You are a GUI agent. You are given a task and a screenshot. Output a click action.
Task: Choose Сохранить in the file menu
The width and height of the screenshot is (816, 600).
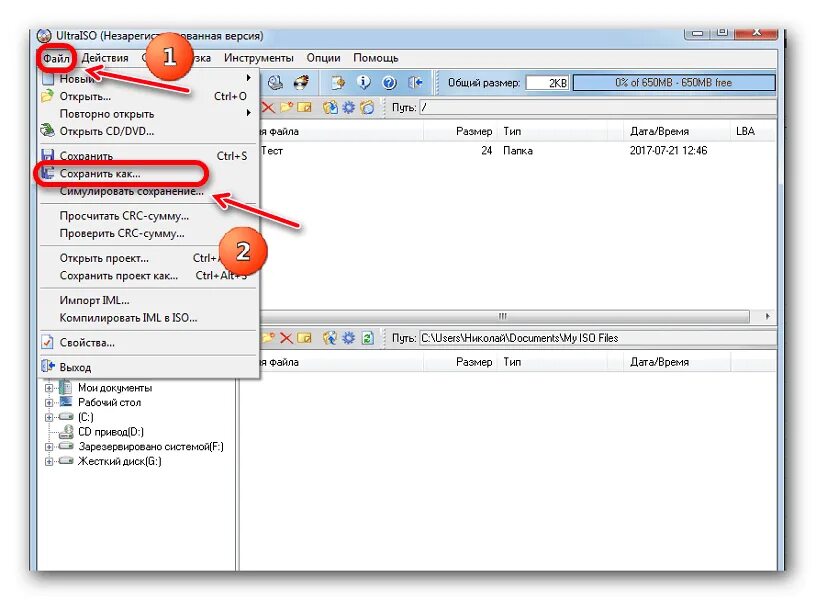pyautogui.click(x=149, y=156)
